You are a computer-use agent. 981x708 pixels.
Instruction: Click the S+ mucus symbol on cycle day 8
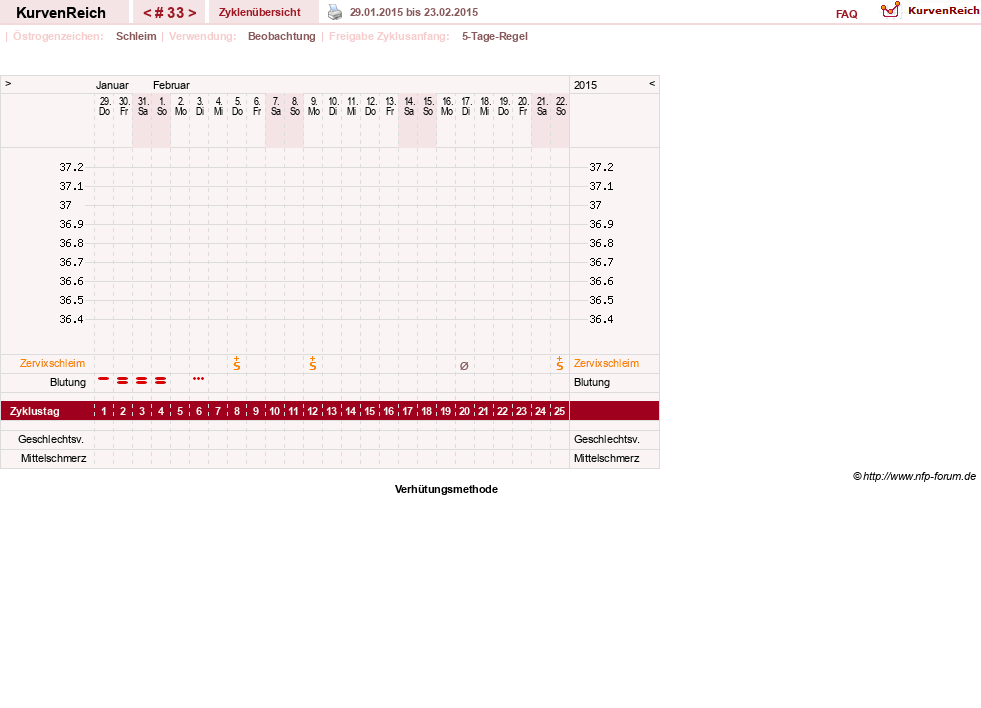(x=236, y=363)
